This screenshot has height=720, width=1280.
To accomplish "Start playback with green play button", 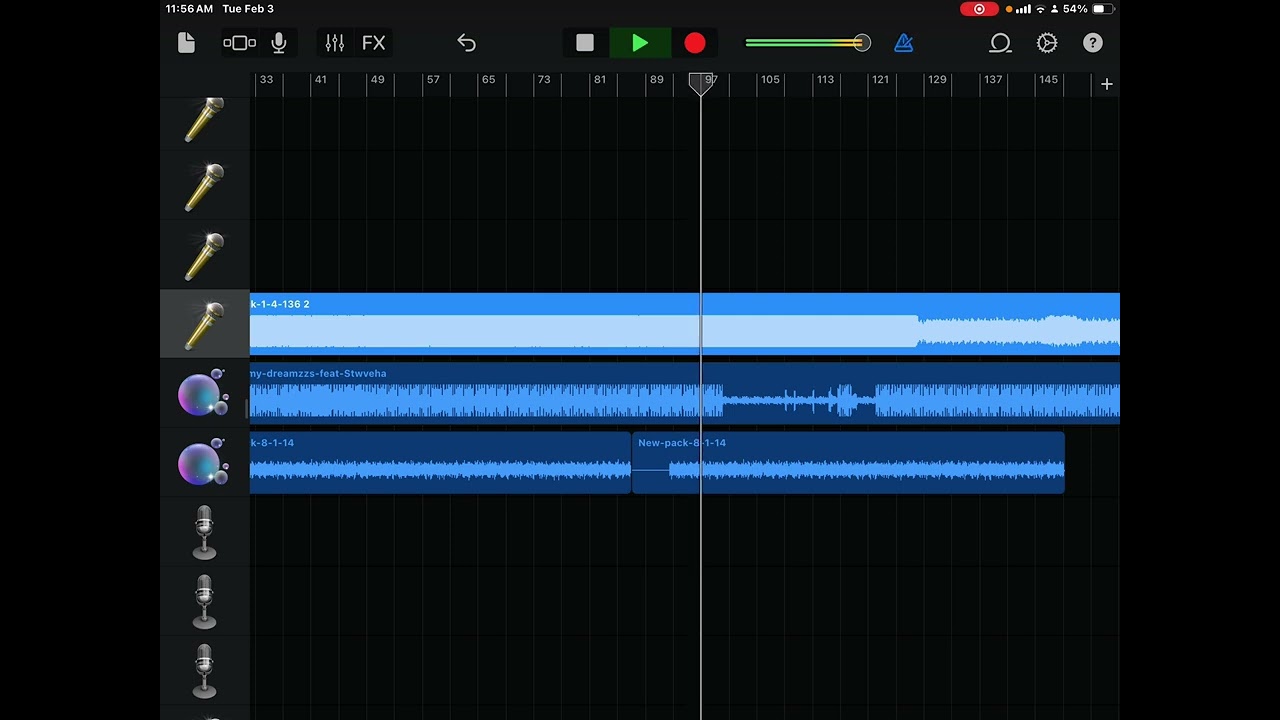I will pos(640,43).
